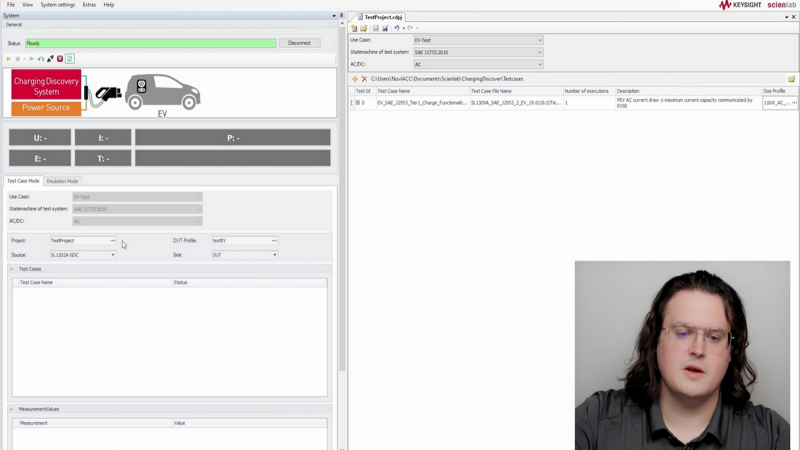The width and height of the screenshot is (800, 450).
Task: Browse test cases folder icon at right
Action: tap(791, 79)
